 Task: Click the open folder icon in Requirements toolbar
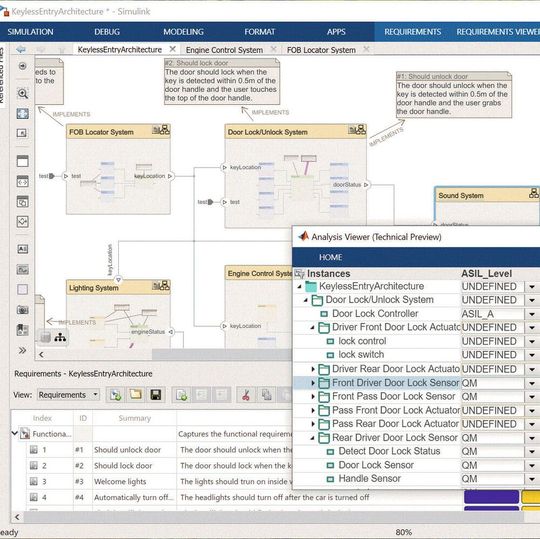pos(135,395)
